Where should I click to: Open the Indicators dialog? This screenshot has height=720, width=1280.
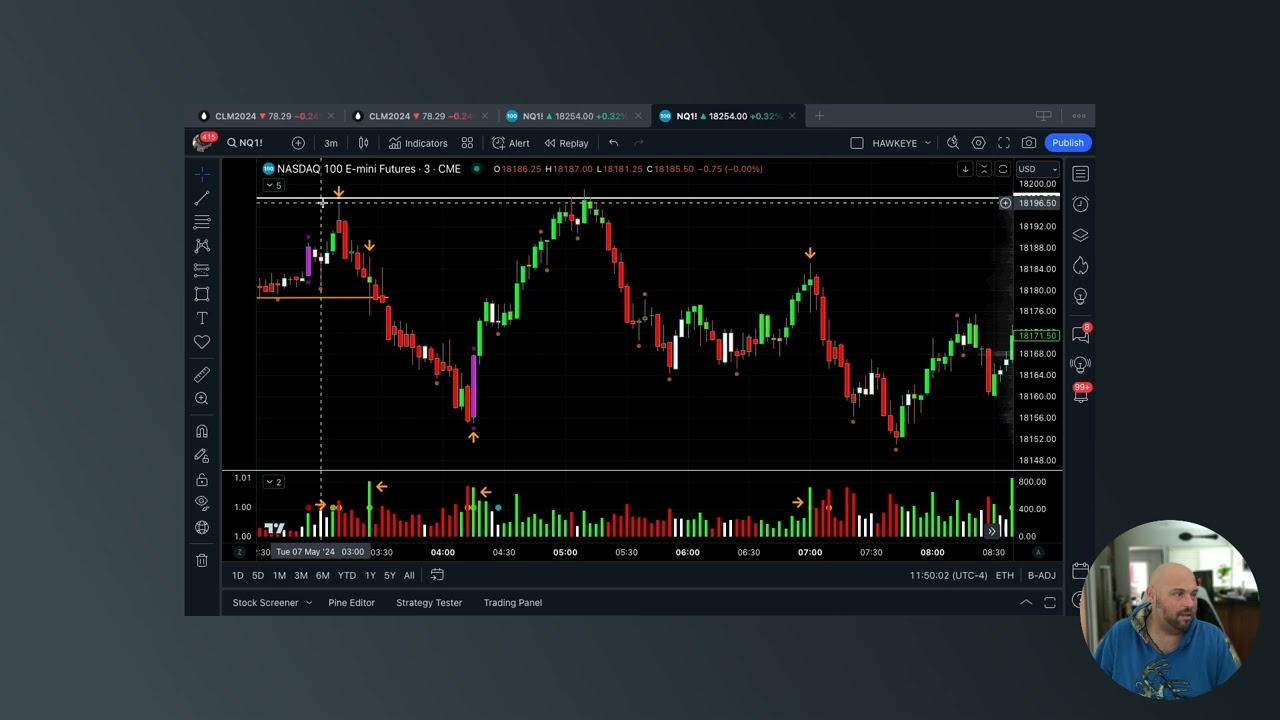[418, 143]
